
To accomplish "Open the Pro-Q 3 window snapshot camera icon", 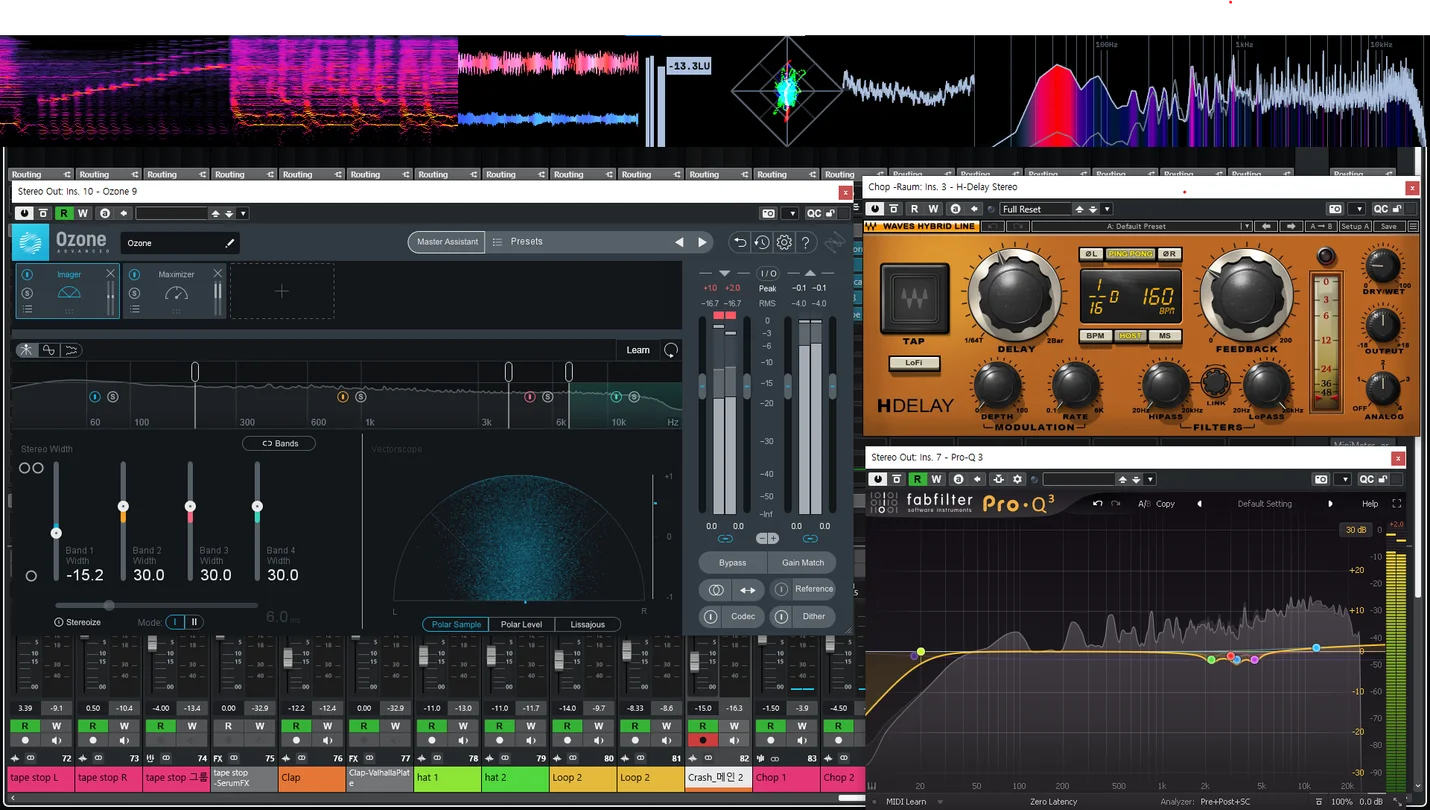I will [x=1321, y=480].
